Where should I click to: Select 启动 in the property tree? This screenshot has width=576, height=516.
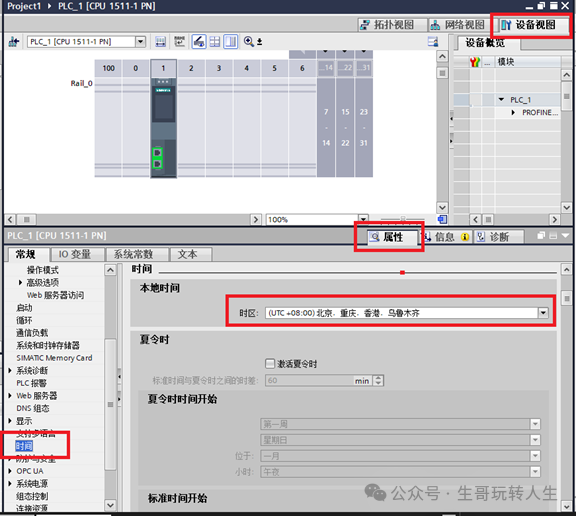point(24,308)
